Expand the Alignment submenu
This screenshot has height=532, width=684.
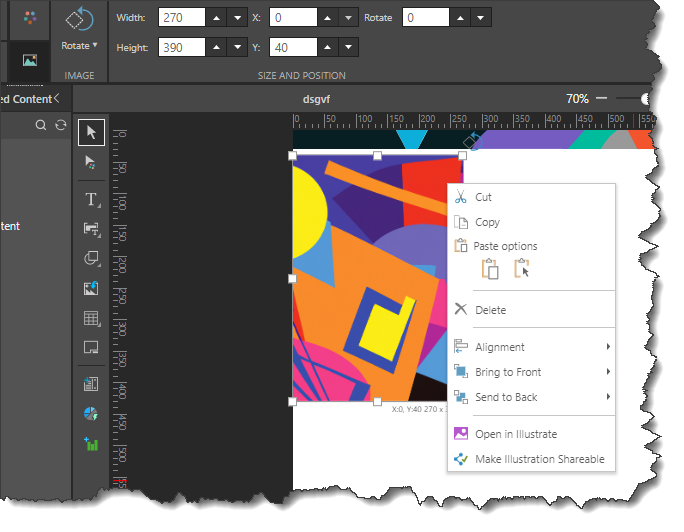click(530, 347)
